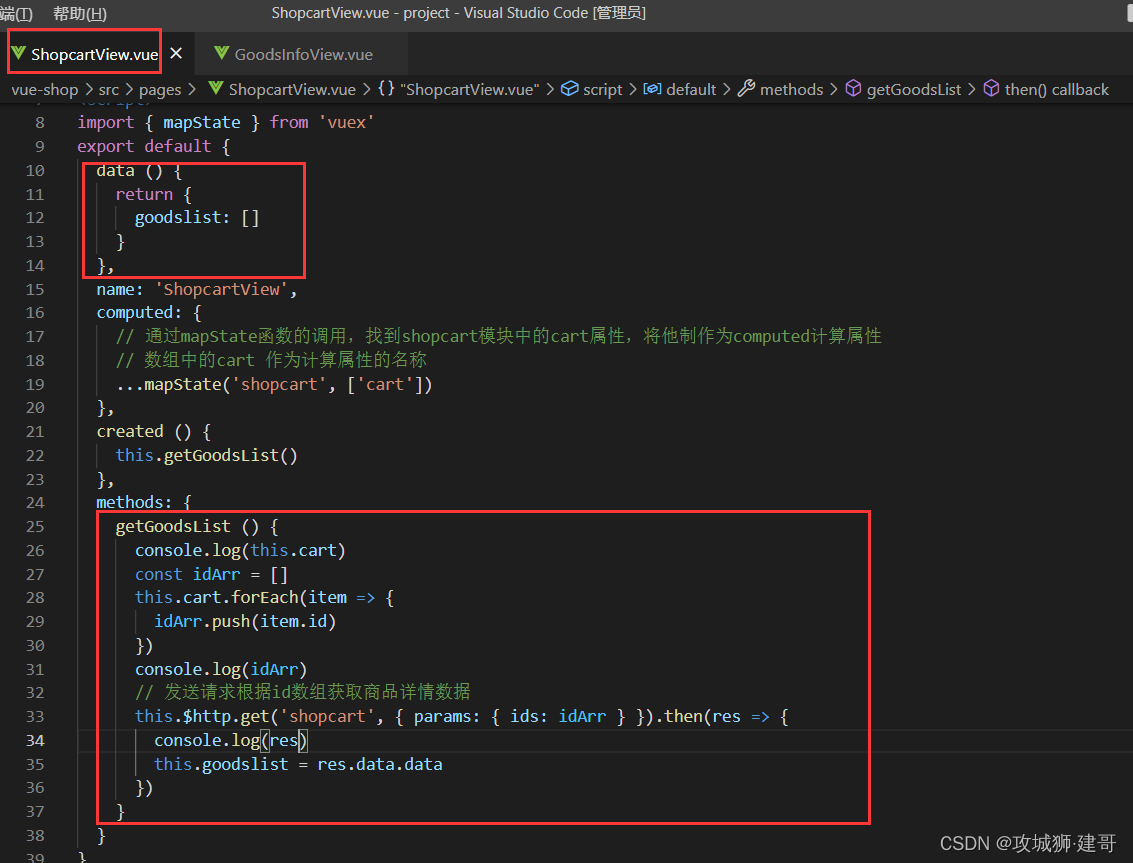Click "this.getGoodsList()" on line 22
The image size is (1133, 863).
pos(207,455)
